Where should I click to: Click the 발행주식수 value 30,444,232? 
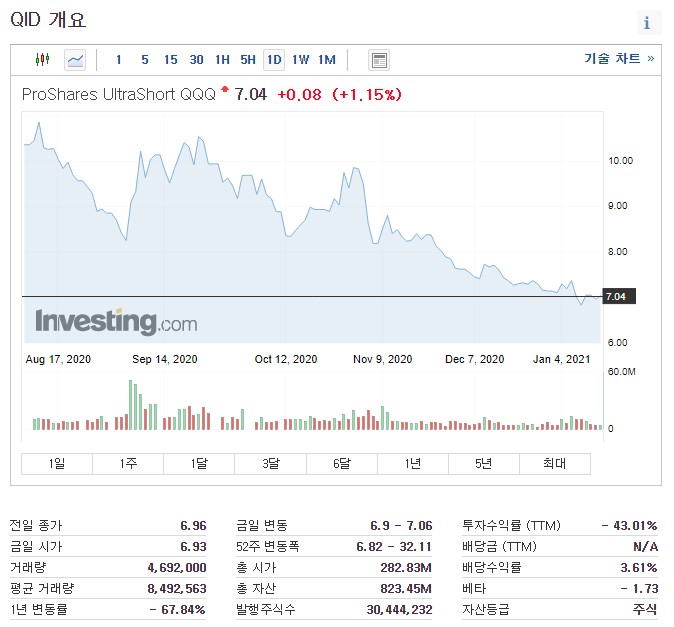tap(399, 609)
